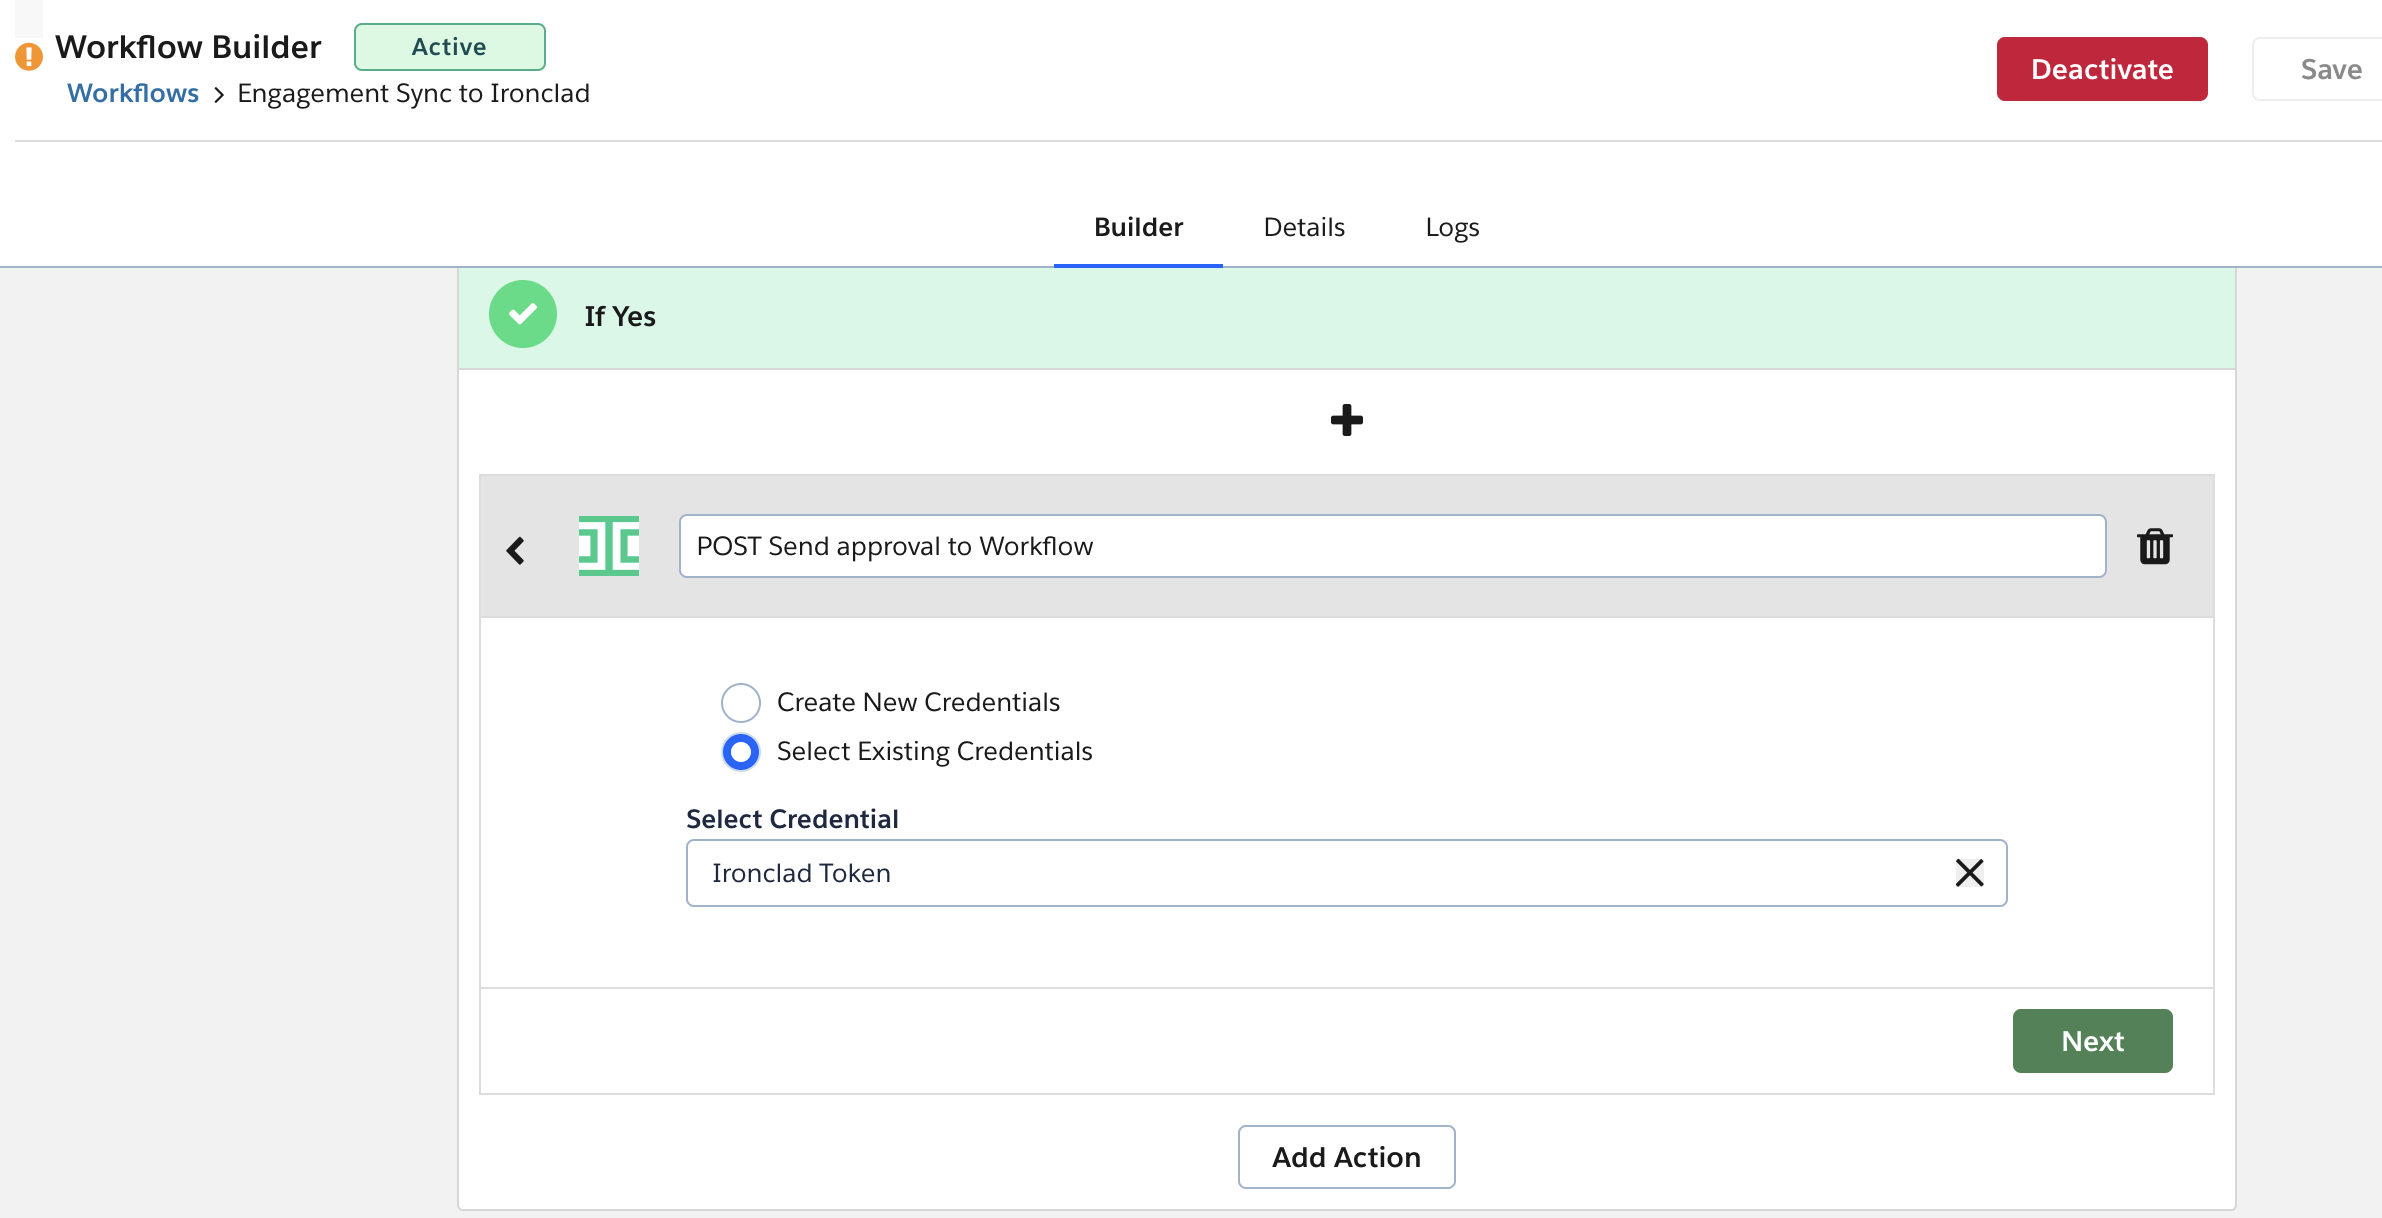
Task: Click the Deactivate button
Action: (x=2102, y=69)
